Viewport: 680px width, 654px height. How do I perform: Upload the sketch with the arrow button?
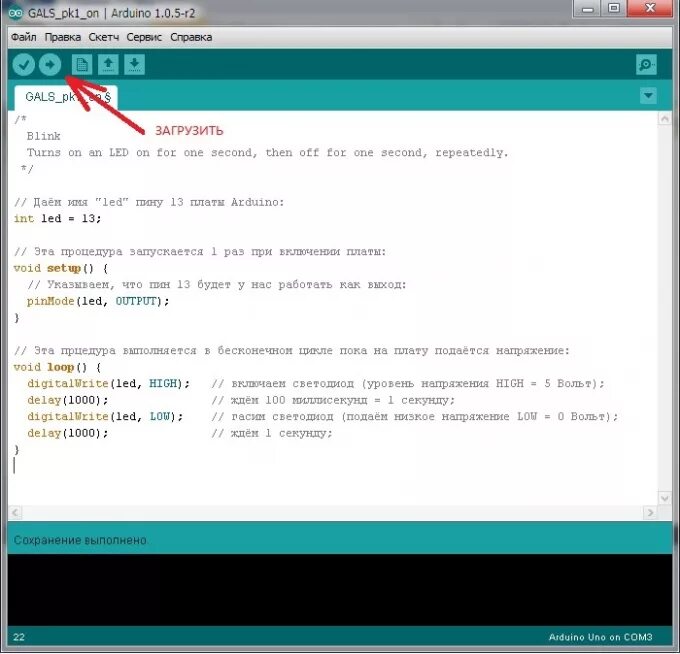(x=50, y=65)
